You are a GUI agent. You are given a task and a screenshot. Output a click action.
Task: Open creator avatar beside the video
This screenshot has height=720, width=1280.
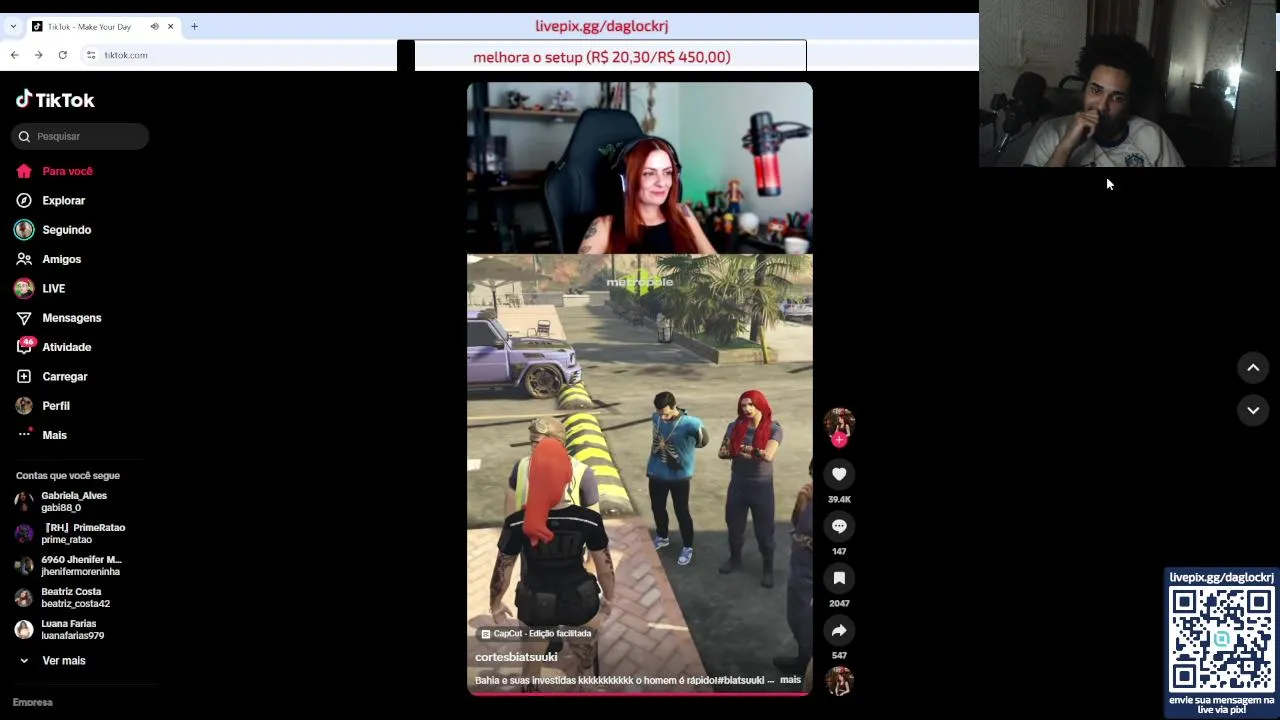coord(838,424)
